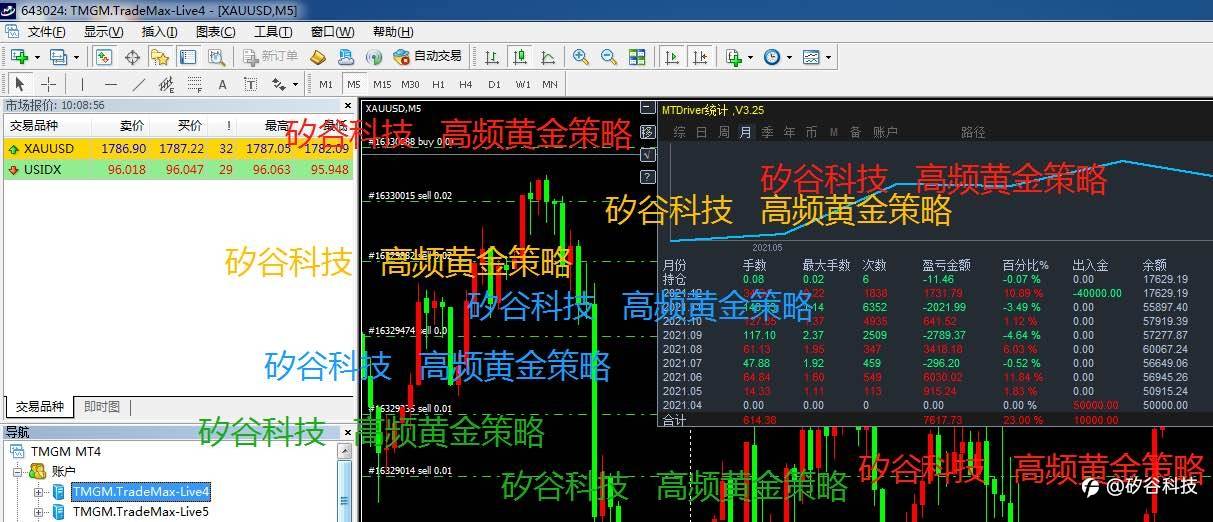Select the cursor arrow tool
The height and width of the screenshot is (522, 1213).
pos(20,84)
